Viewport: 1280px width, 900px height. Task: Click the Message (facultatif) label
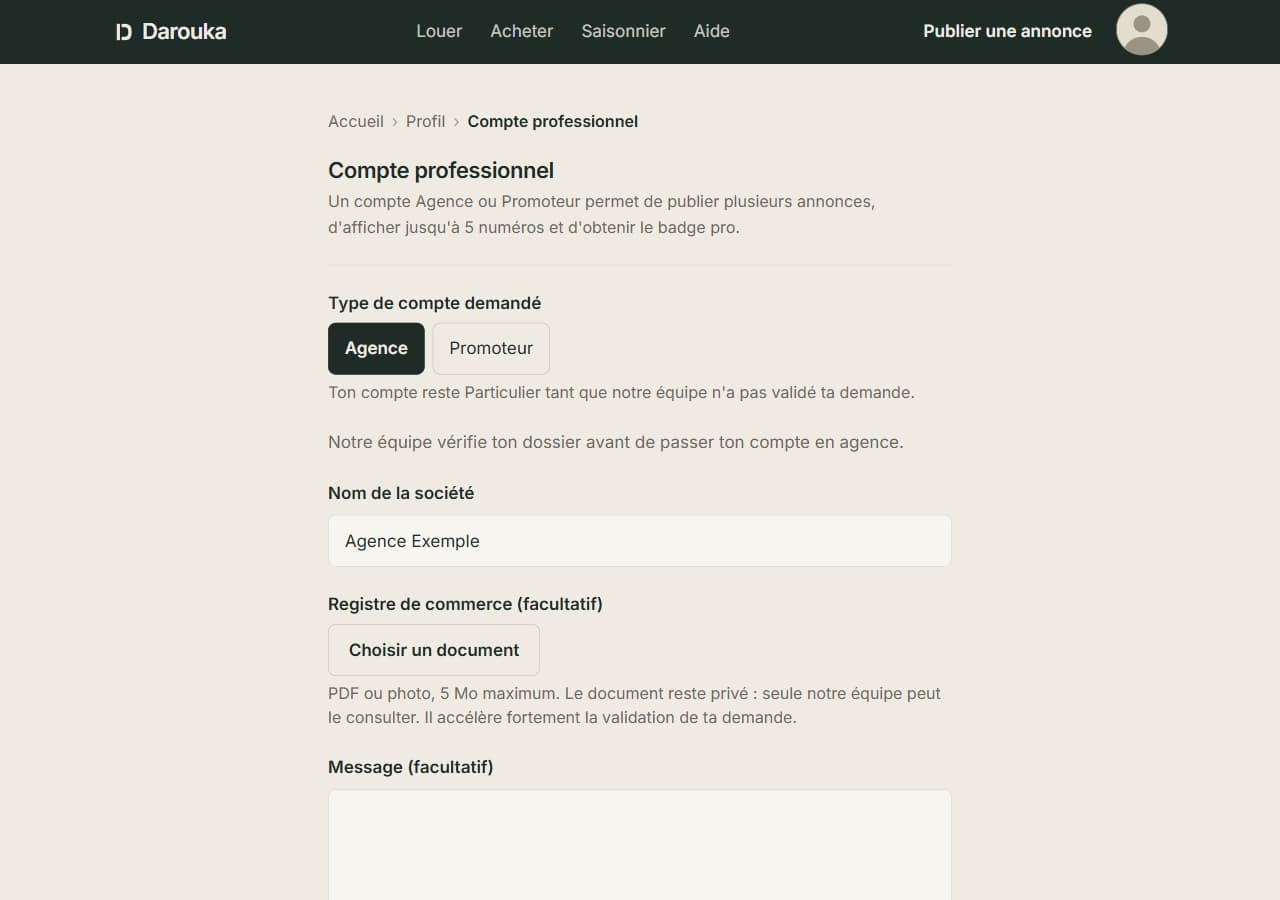pos(411,767)
